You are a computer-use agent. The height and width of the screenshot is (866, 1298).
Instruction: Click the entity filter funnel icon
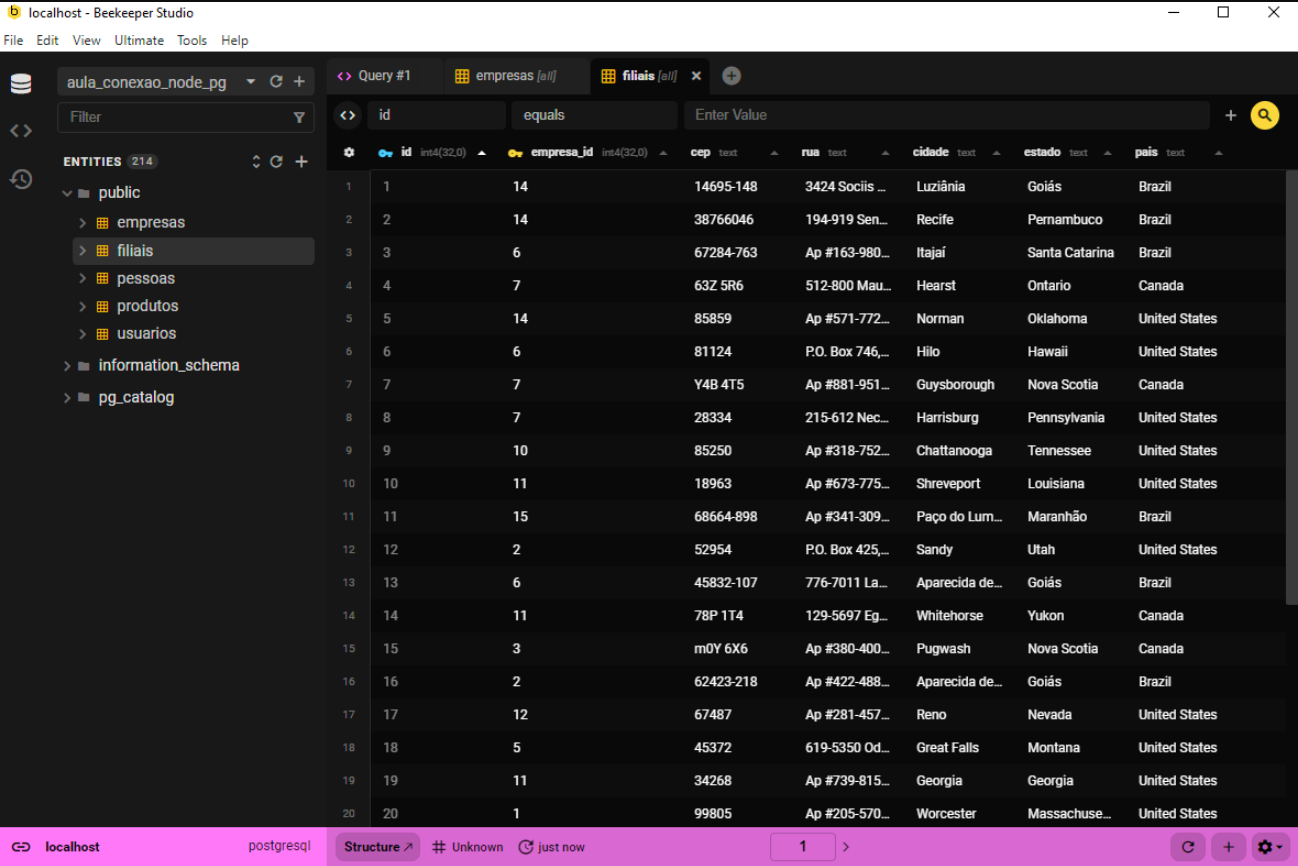[299, 117]
